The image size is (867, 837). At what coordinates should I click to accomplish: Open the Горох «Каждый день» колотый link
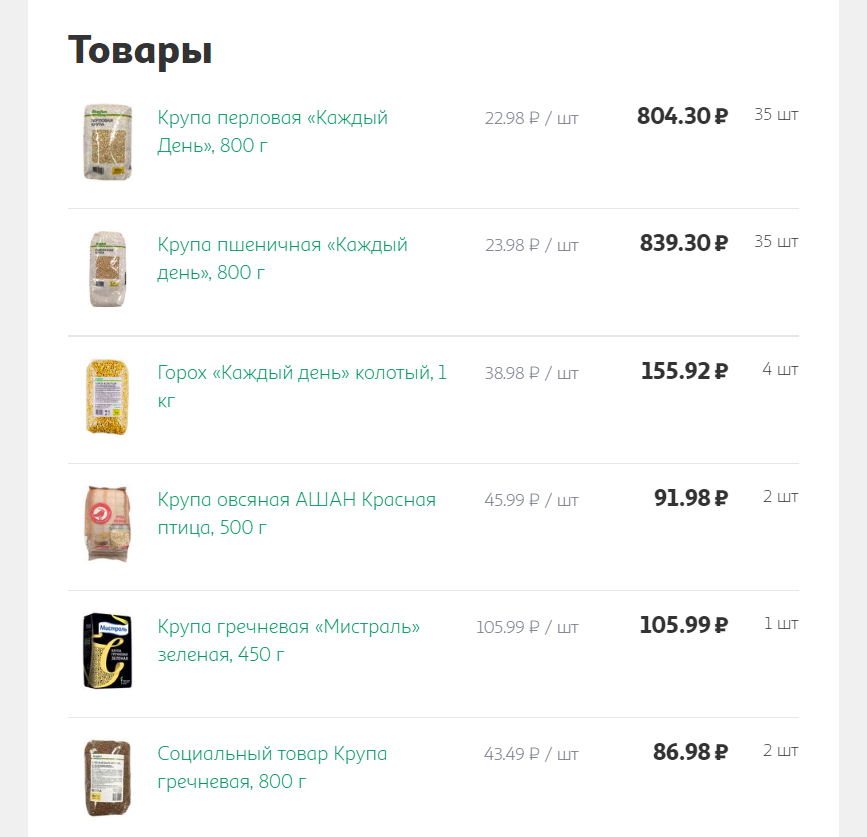point(302,386)
